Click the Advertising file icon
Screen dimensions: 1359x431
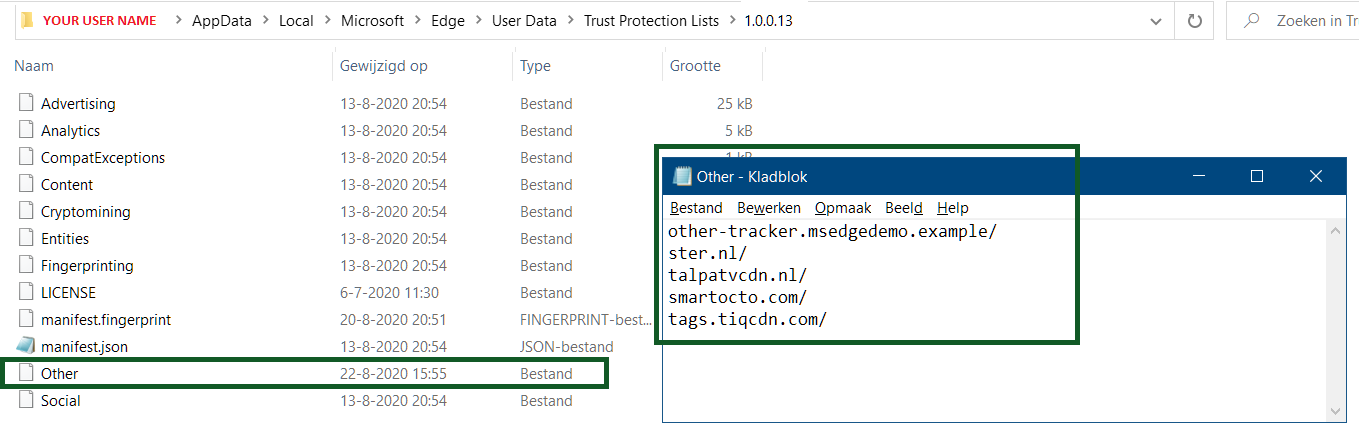[x=27, y=103]
